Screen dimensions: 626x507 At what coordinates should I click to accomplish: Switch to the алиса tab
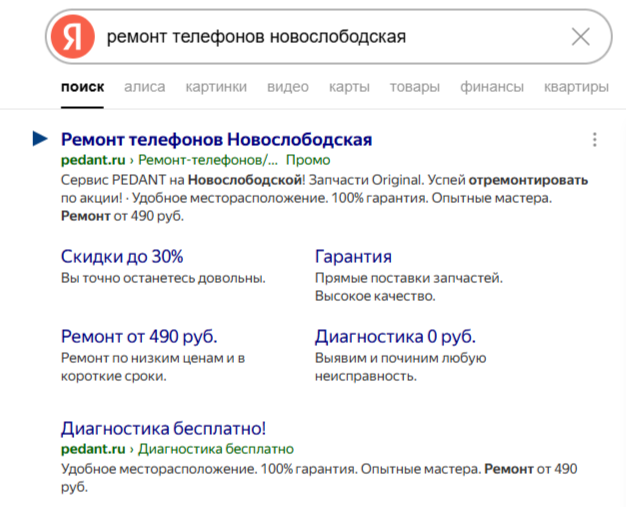145,87
